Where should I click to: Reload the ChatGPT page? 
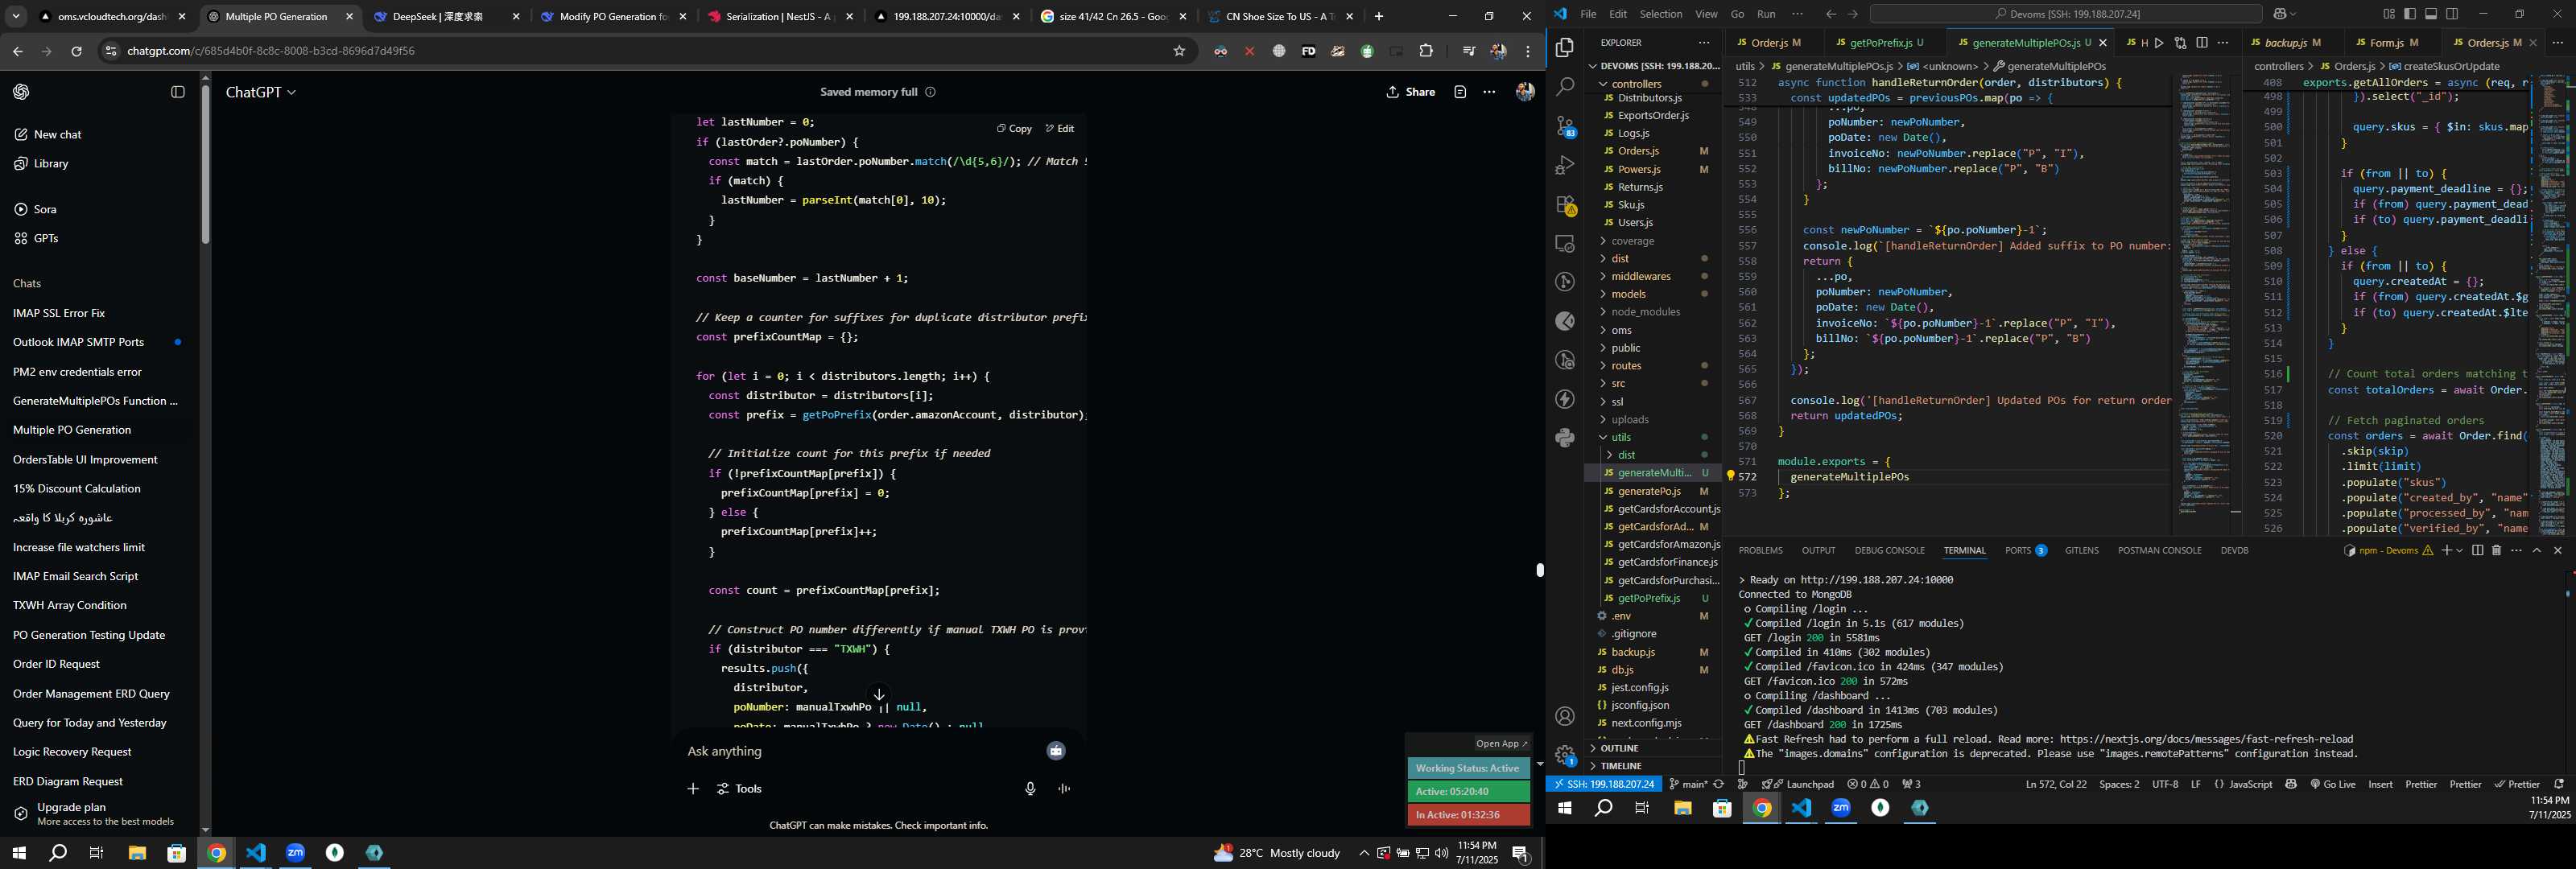76,51
